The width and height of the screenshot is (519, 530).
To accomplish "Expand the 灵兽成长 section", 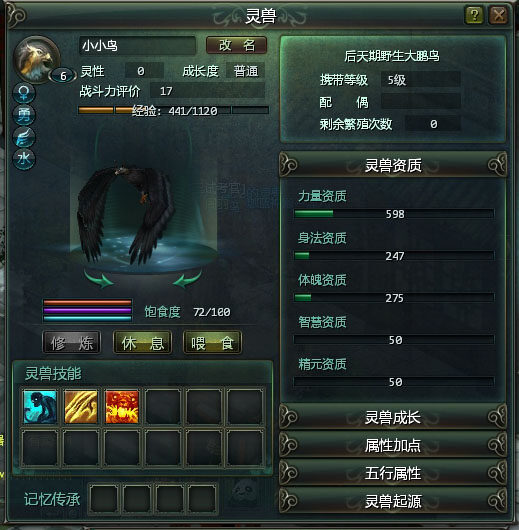I will pos(393,417).
